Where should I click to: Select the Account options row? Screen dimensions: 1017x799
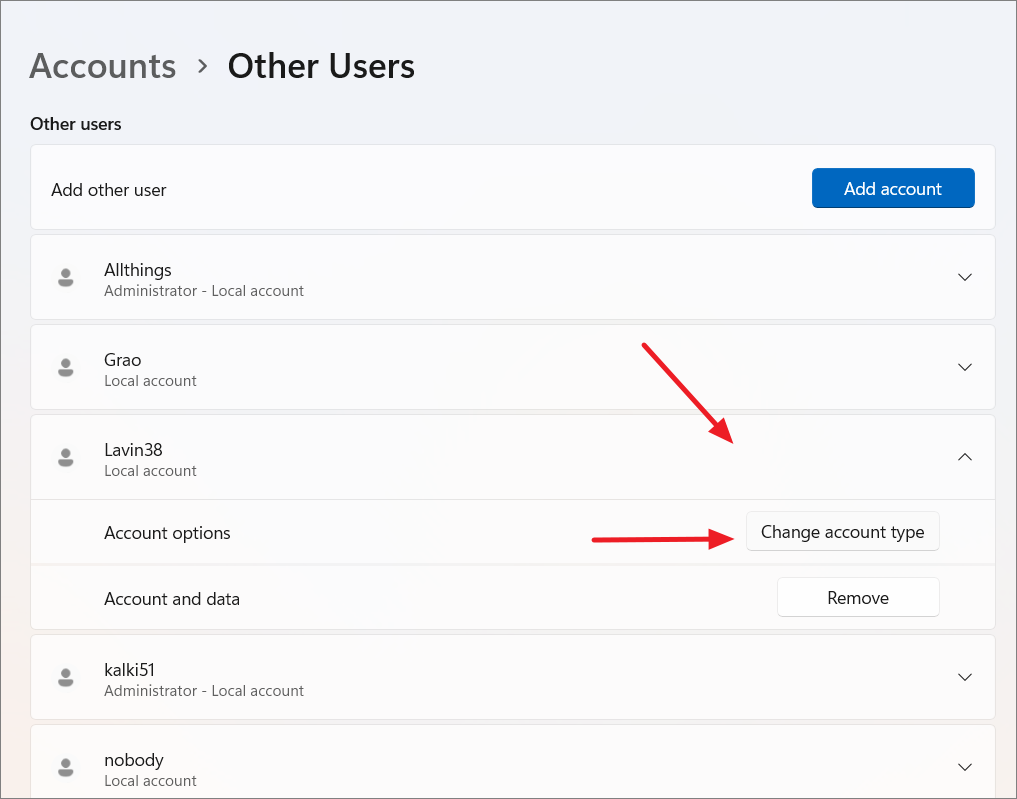(x=167, y=533)
